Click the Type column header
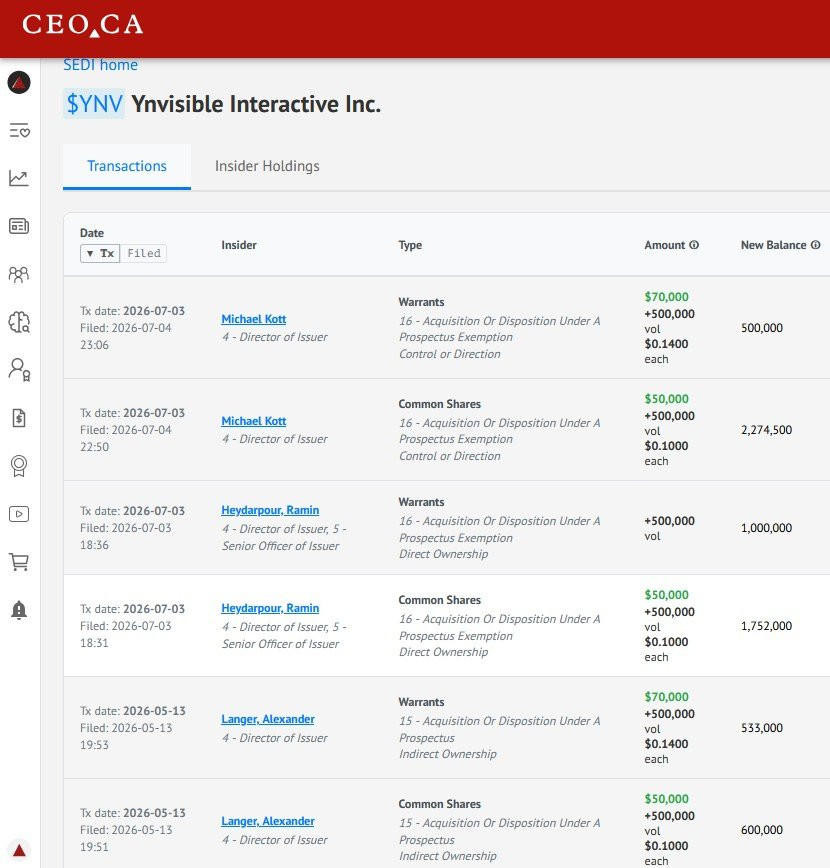This screenshot has width=830, height=868. 410,245
